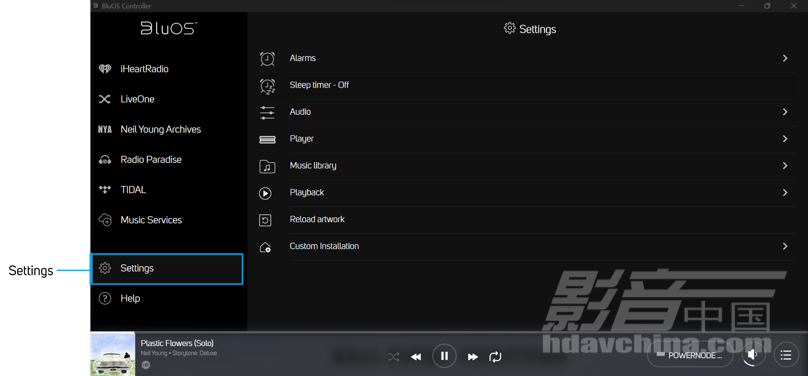Click the Music Services cloud icon
This screenshot has width=808, height=376.
(x=105, y=220)
